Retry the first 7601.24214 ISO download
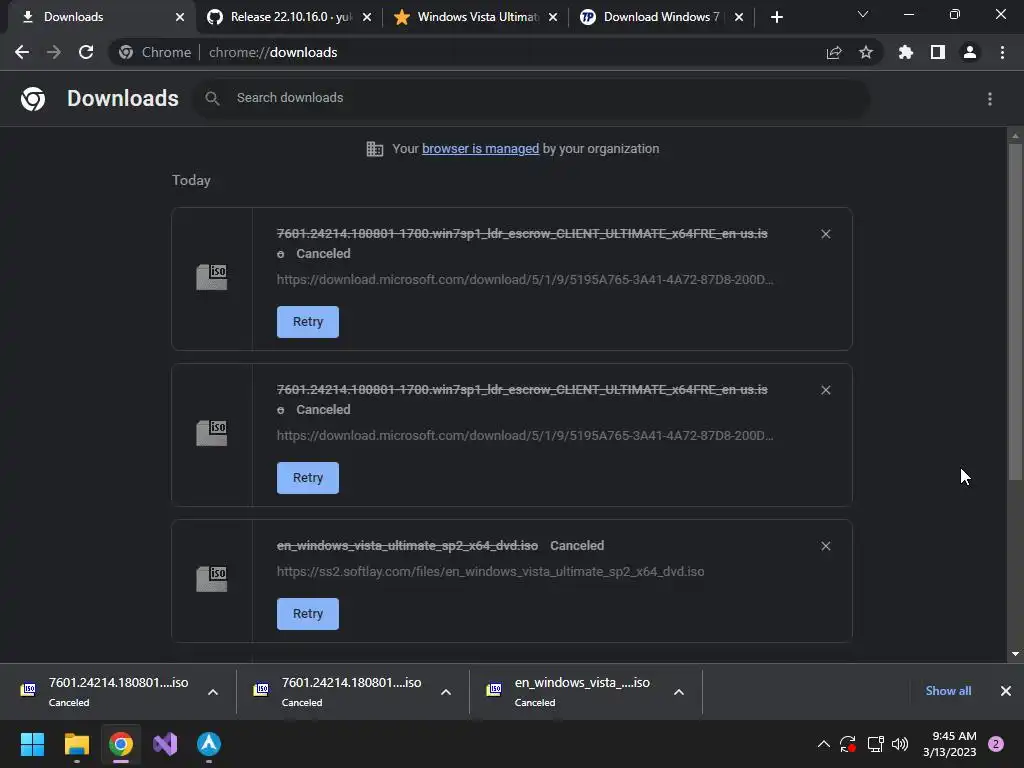The image size is (1024, 768). tap(308, 322)
